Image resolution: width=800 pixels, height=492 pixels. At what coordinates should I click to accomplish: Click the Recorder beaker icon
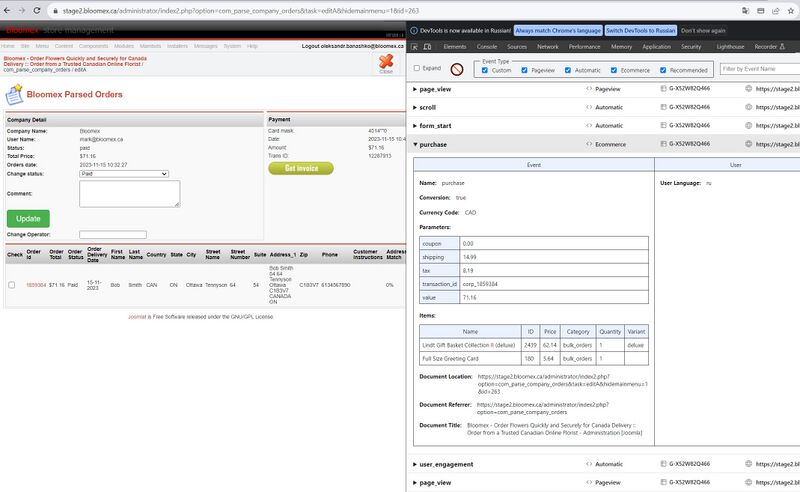point(783,46)
